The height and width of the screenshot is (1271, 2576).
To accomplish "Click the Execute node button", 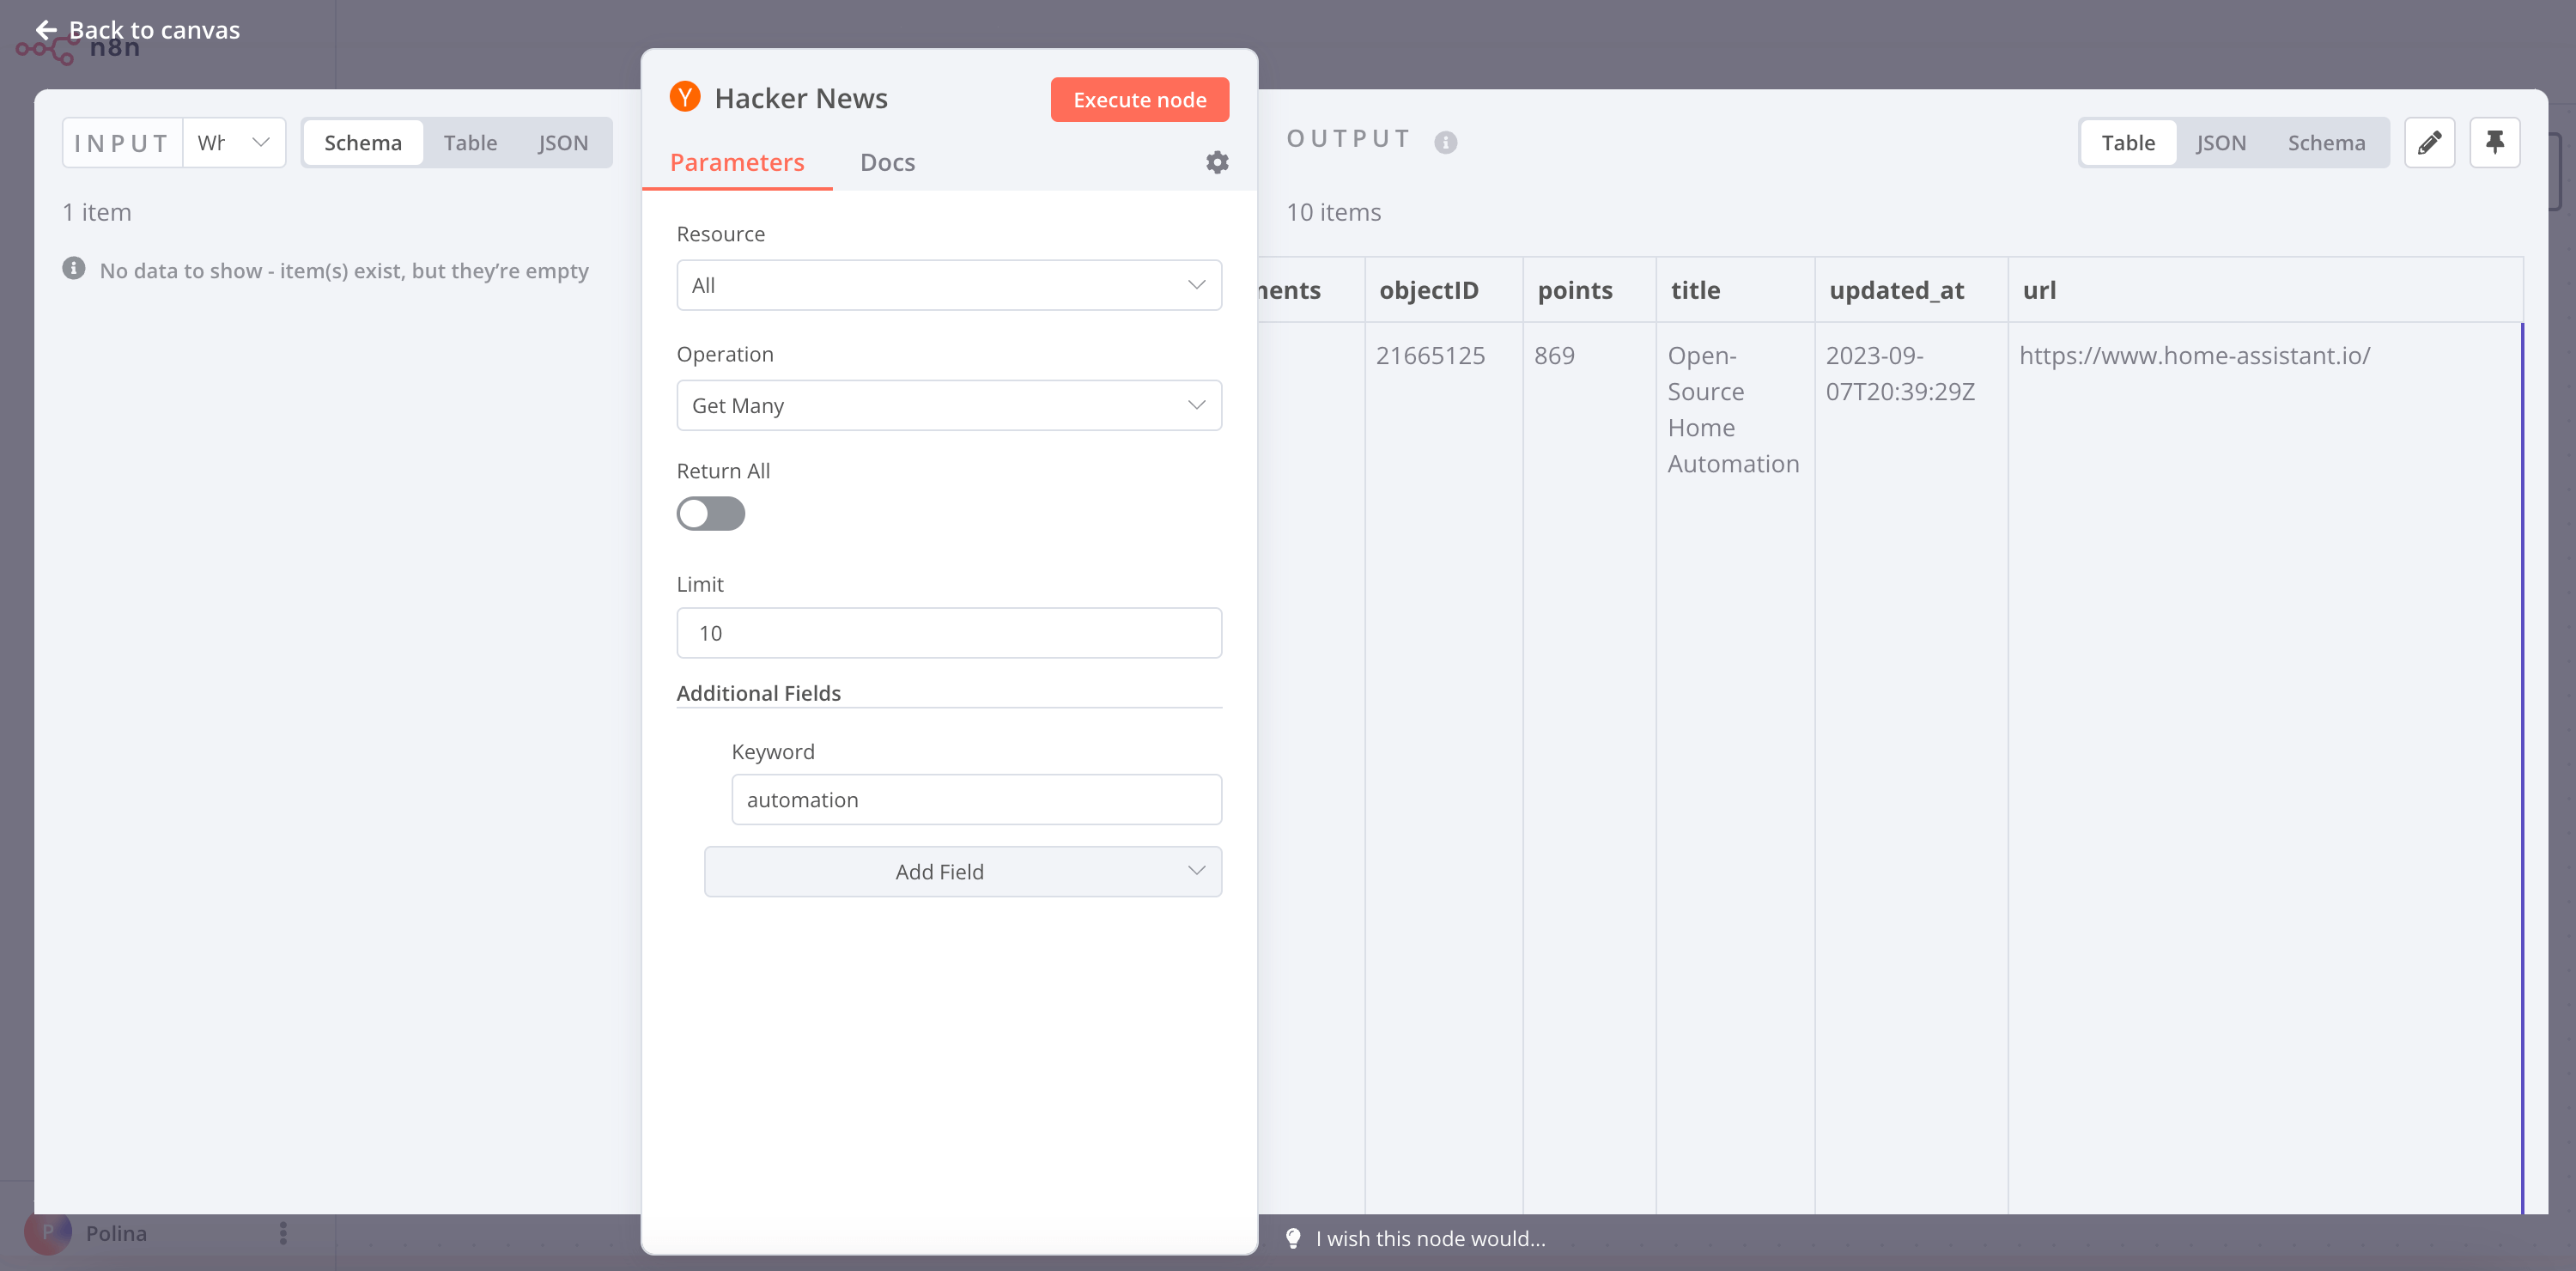I will pos(1139,99).
